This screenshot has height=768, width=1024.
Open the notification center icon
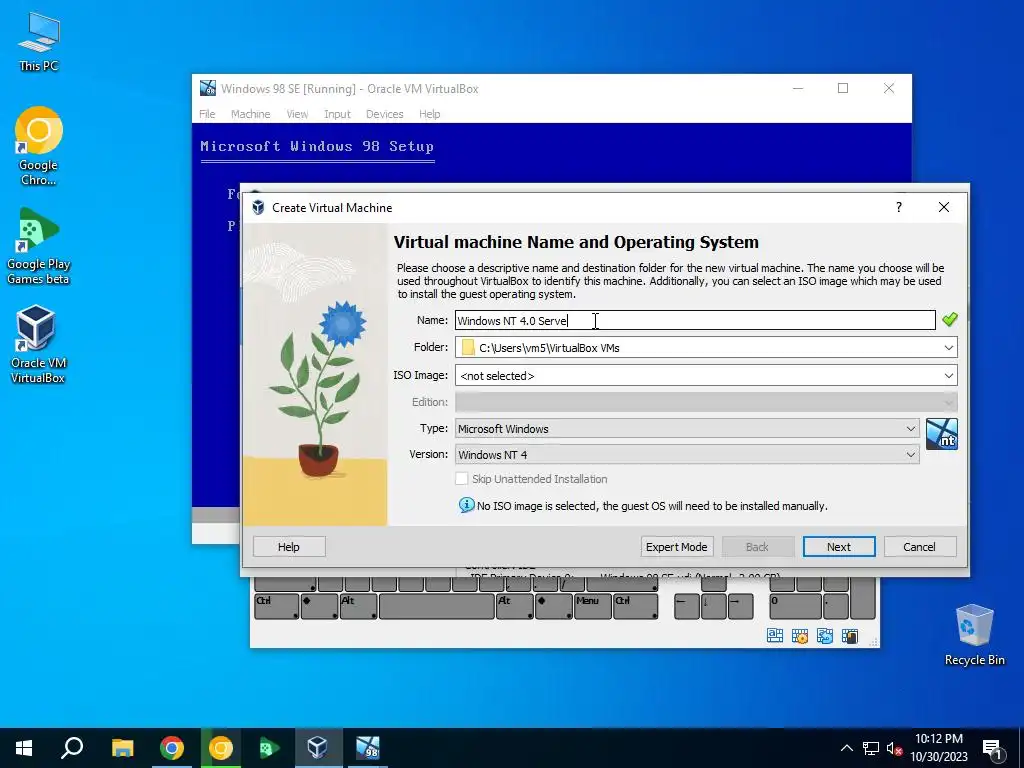coord(993,748)
